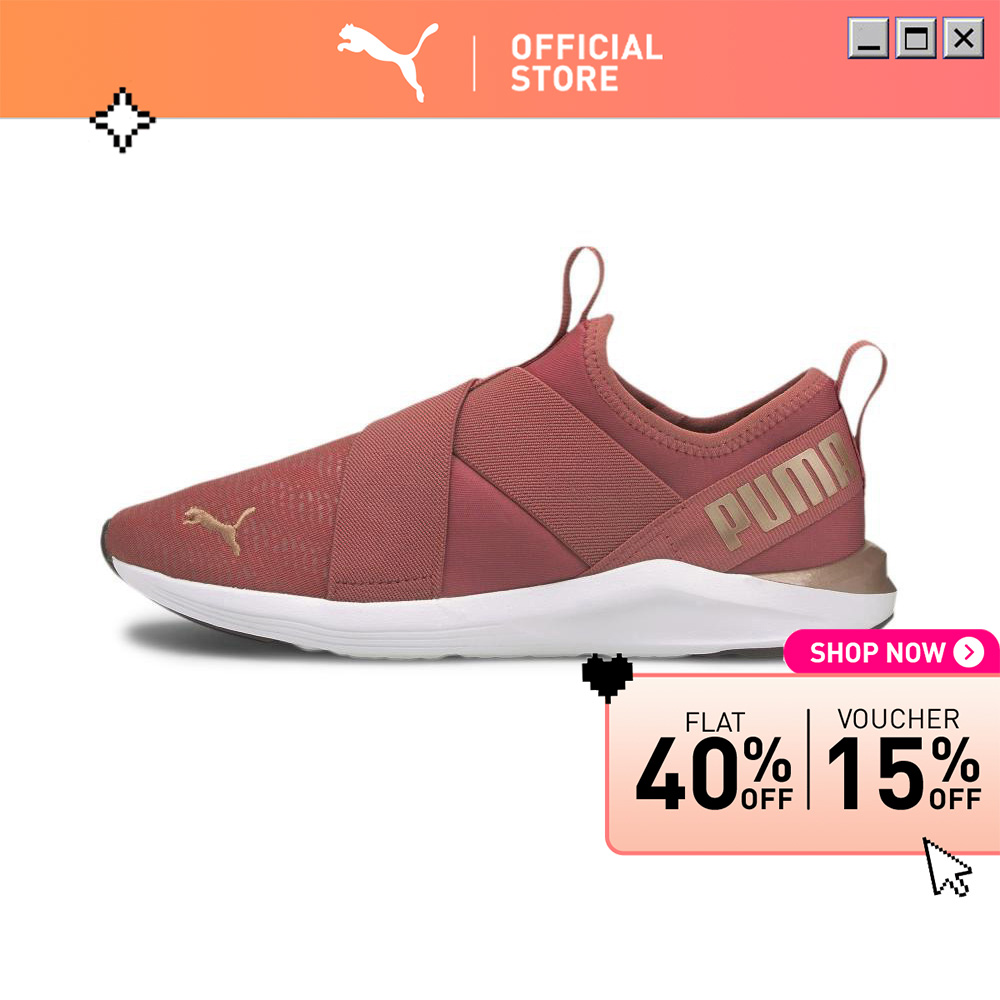Click the Voucher 15% off offer
1000x1000 pixels.
[x=903, y=760]
